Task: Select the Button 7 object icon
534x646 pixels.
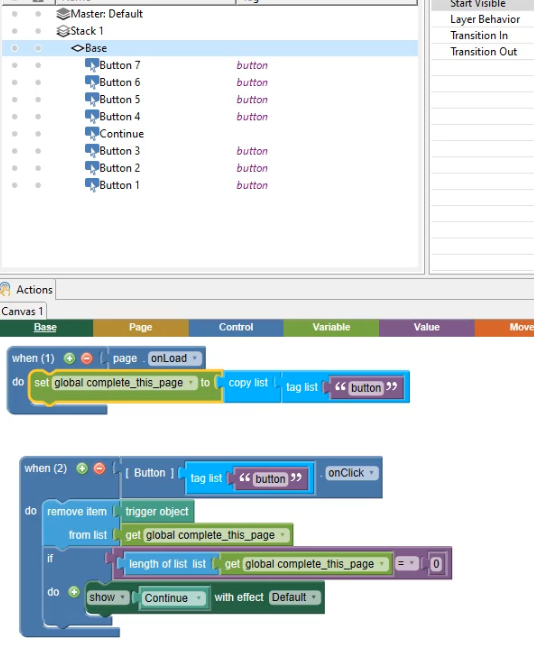Action: pos(91,65)
